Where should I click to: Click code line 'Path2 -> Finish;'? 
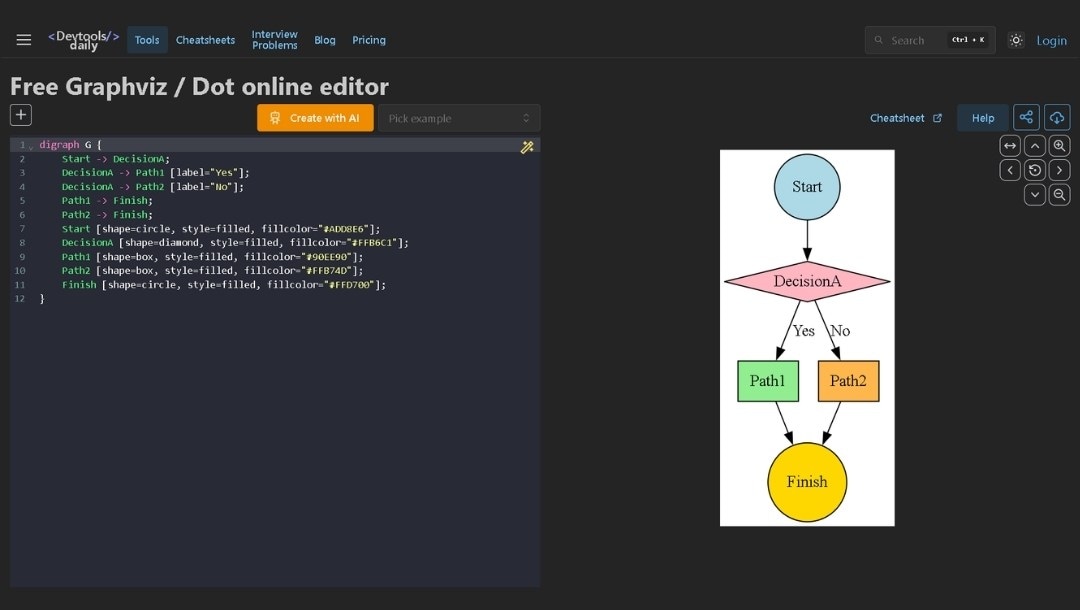pyautogui.click(x=107, y=215)
